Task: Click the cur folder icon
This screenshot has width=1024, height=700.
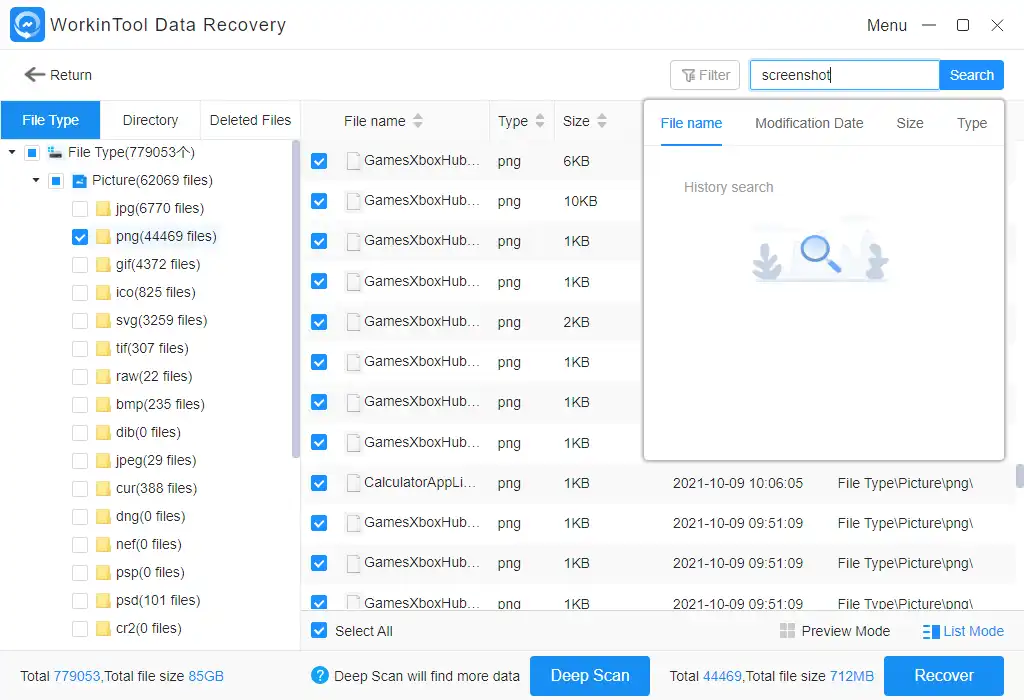Action: [x=103, y=488]
